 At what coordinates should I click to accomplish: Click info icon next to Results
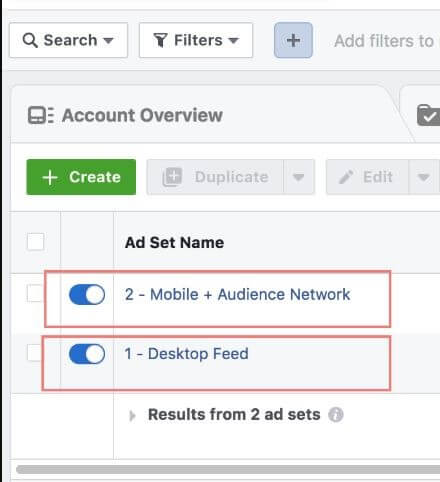(x=336, y=415)
